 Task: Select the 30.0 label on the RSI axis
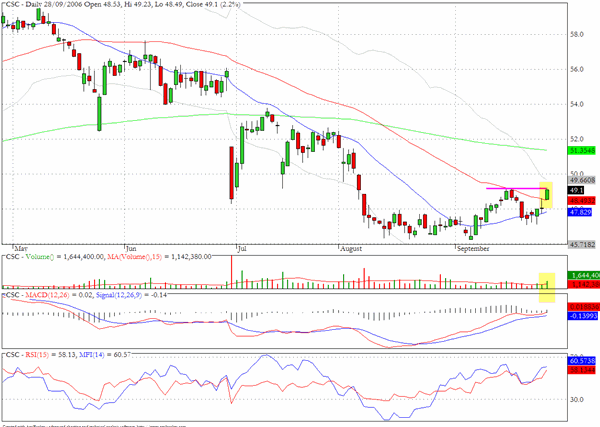tap(577, 400)
